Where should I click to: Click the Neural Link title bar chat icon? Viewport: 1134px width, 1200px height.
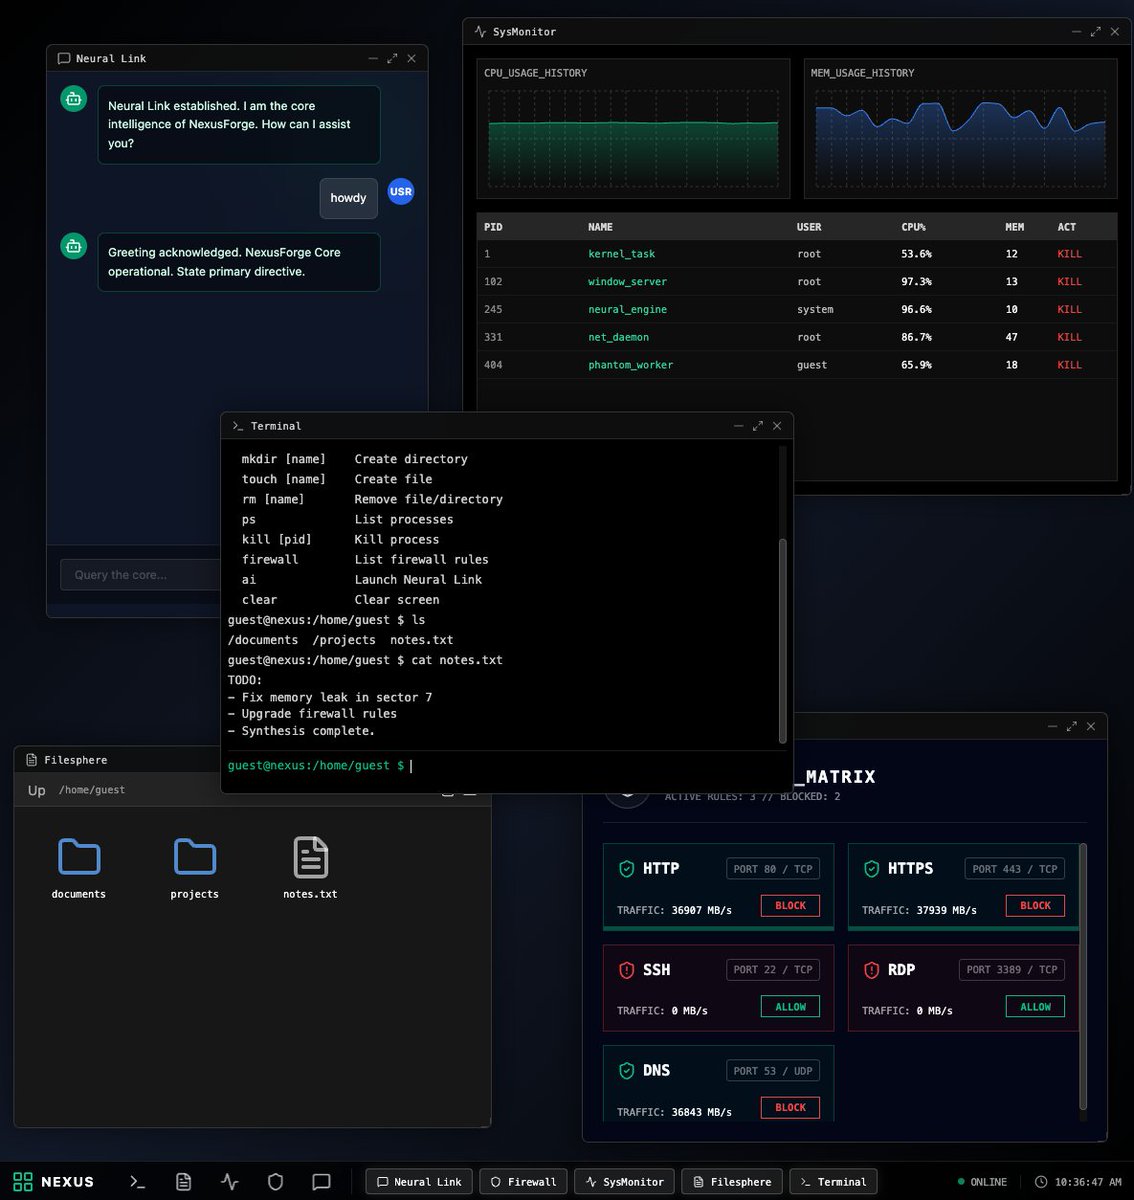(x=64, y=59)
